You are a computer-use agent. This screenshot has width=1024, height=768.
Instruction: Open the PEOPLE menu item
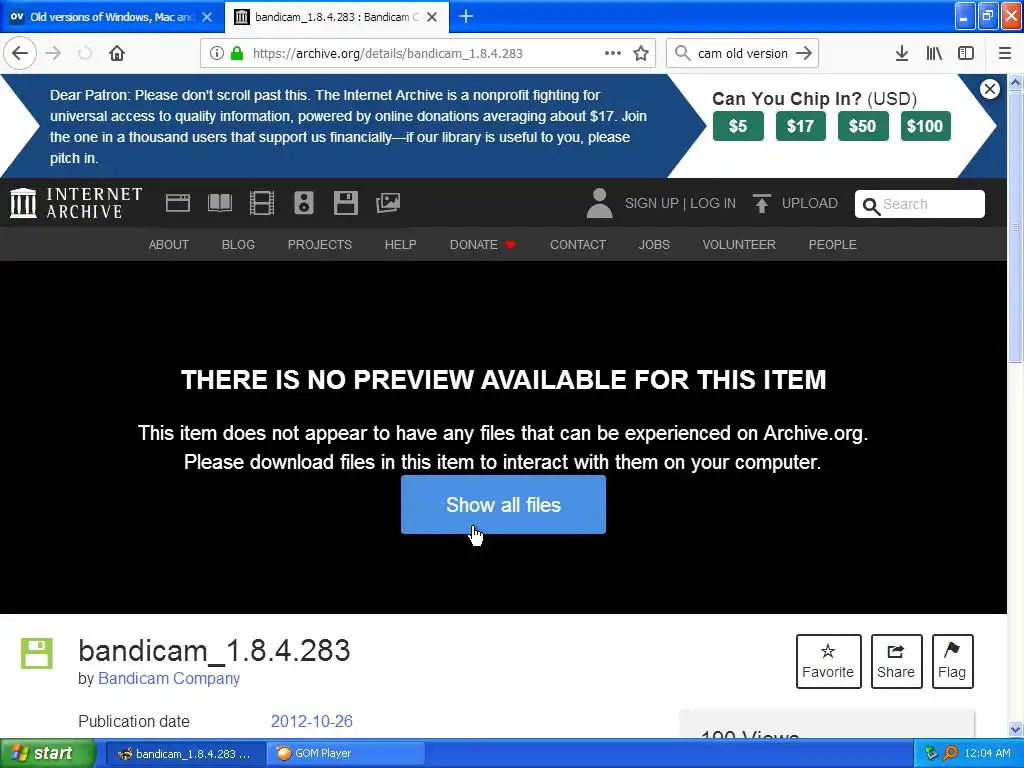(x=833, y=245)
